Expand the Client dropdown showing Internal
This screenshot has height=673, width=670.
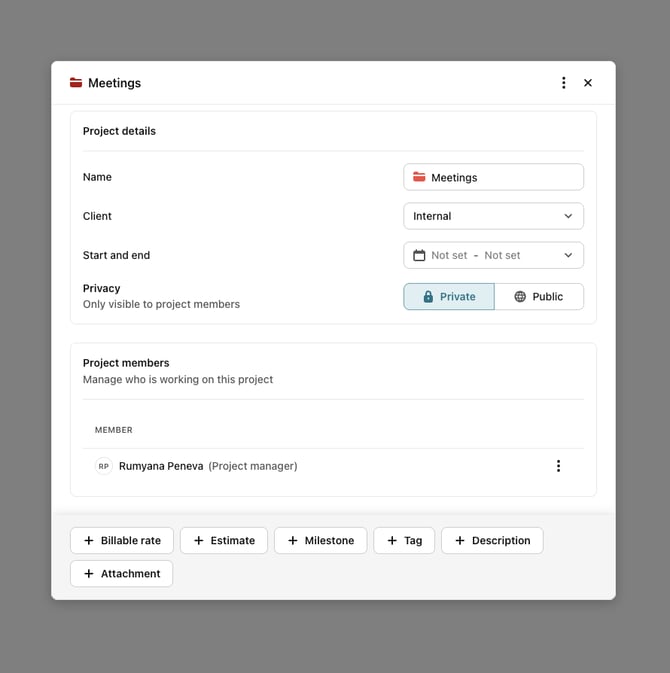[x=492, y=216]
